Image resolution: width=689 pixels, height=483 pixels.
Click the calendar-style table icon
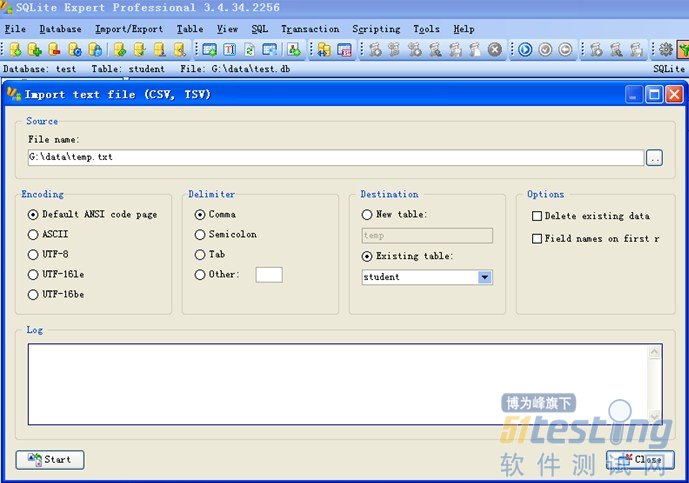tap(344, 49)
